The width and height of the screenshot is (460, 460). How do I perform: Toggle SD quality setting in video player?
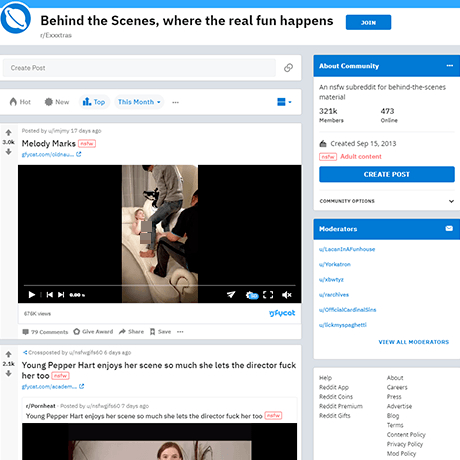252,295
